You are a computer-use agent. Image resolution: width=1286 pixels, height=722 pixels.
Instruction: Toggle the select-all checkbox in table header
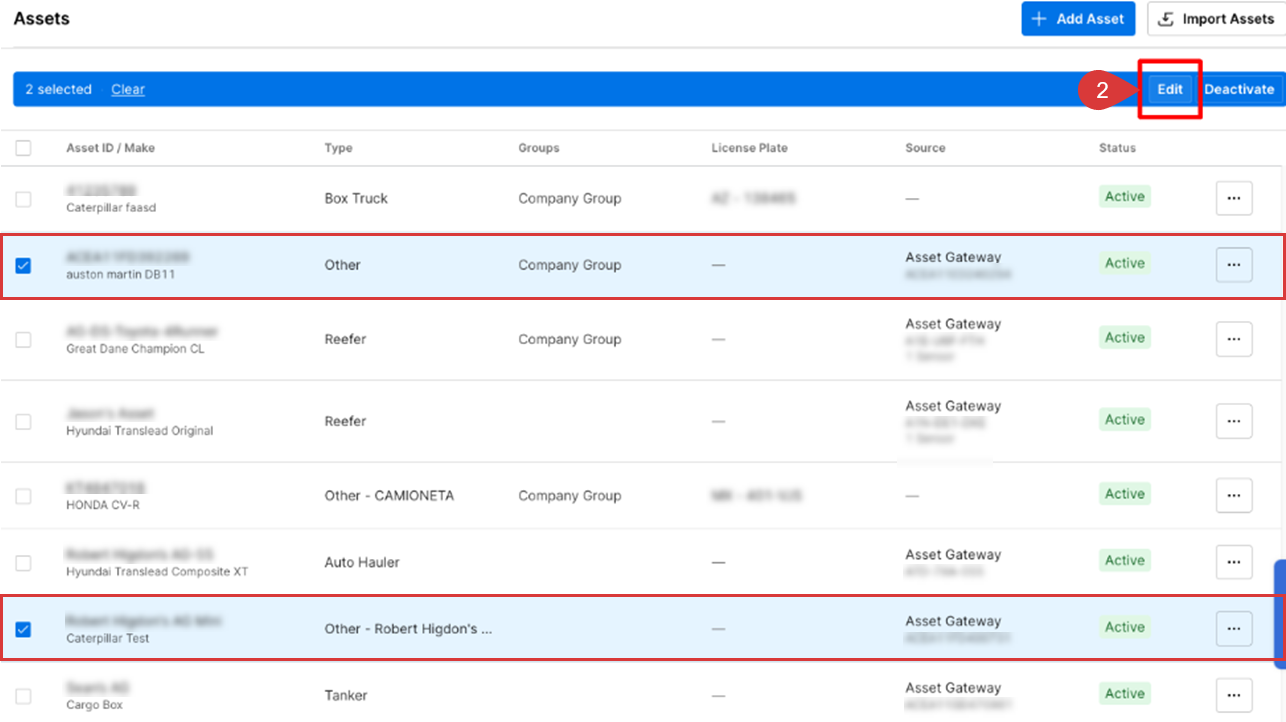point(23,148)
